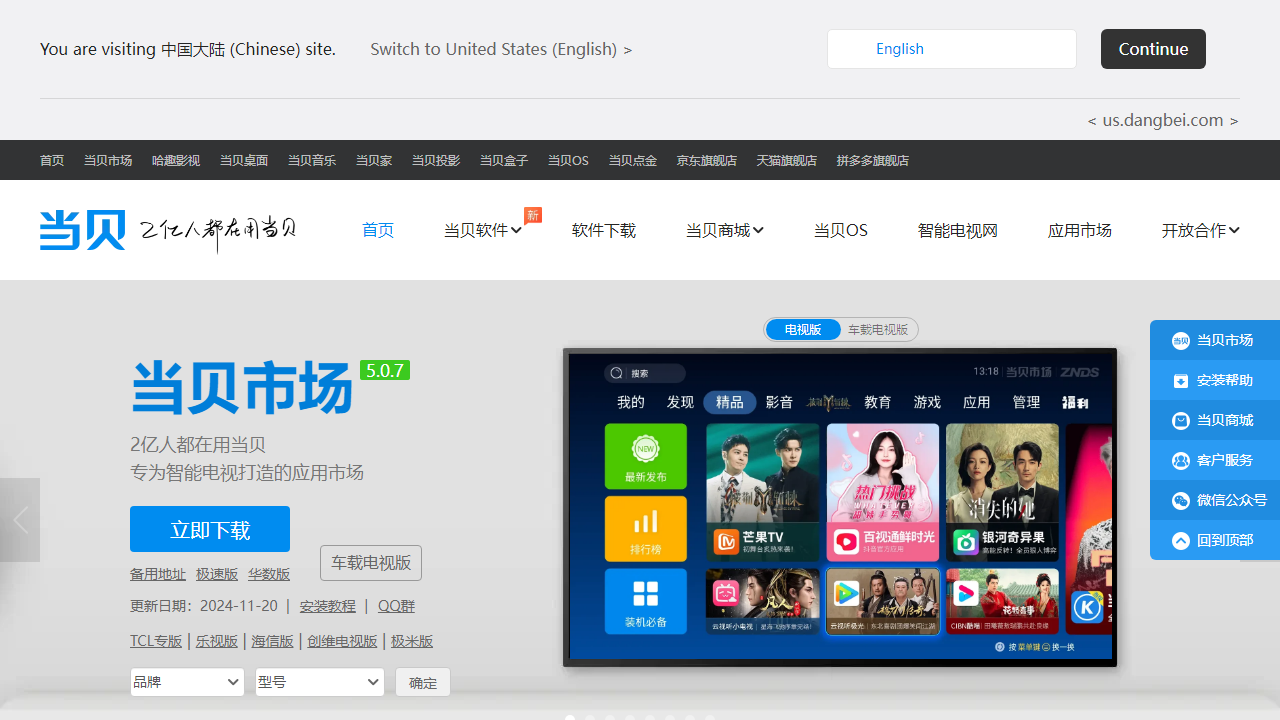Open 拼多多旗舰店 in top bar
The height and width of the screenshot is (720, 1280).
pos(873,160)
